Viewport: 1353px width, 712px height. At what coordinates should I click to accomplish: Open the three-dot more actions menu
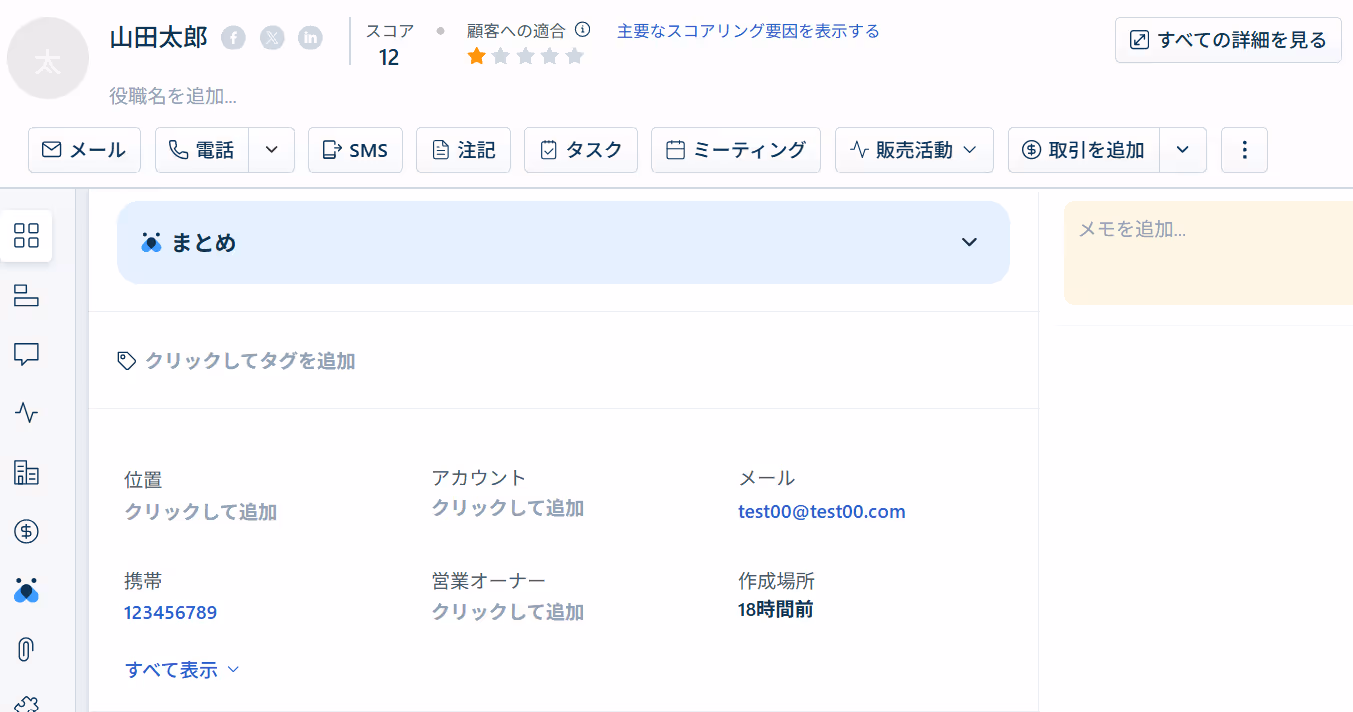pos(1245,150)
